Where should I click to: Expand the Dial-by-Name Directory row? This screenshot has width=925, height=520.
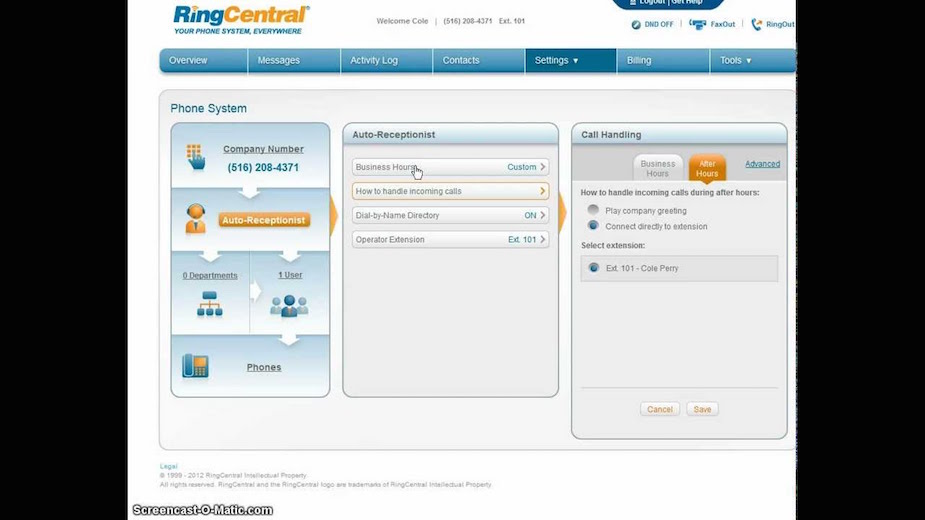[x=450, y=215]
